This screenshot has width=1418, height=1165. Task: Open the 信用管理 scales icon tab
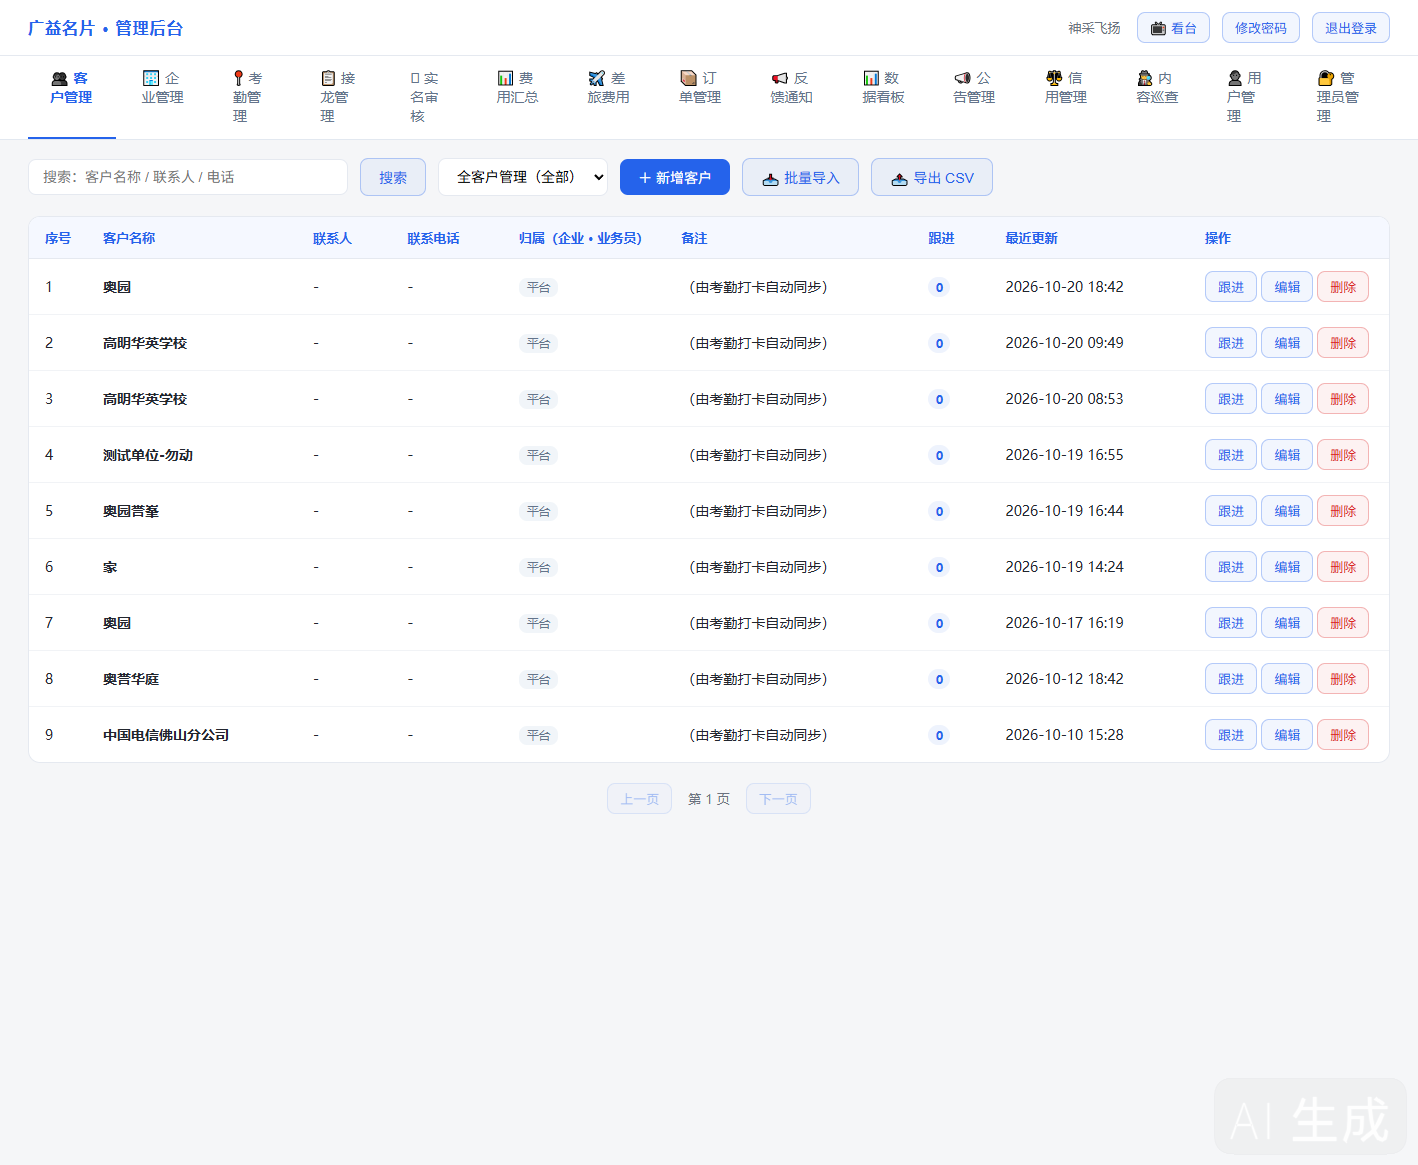1066,88
